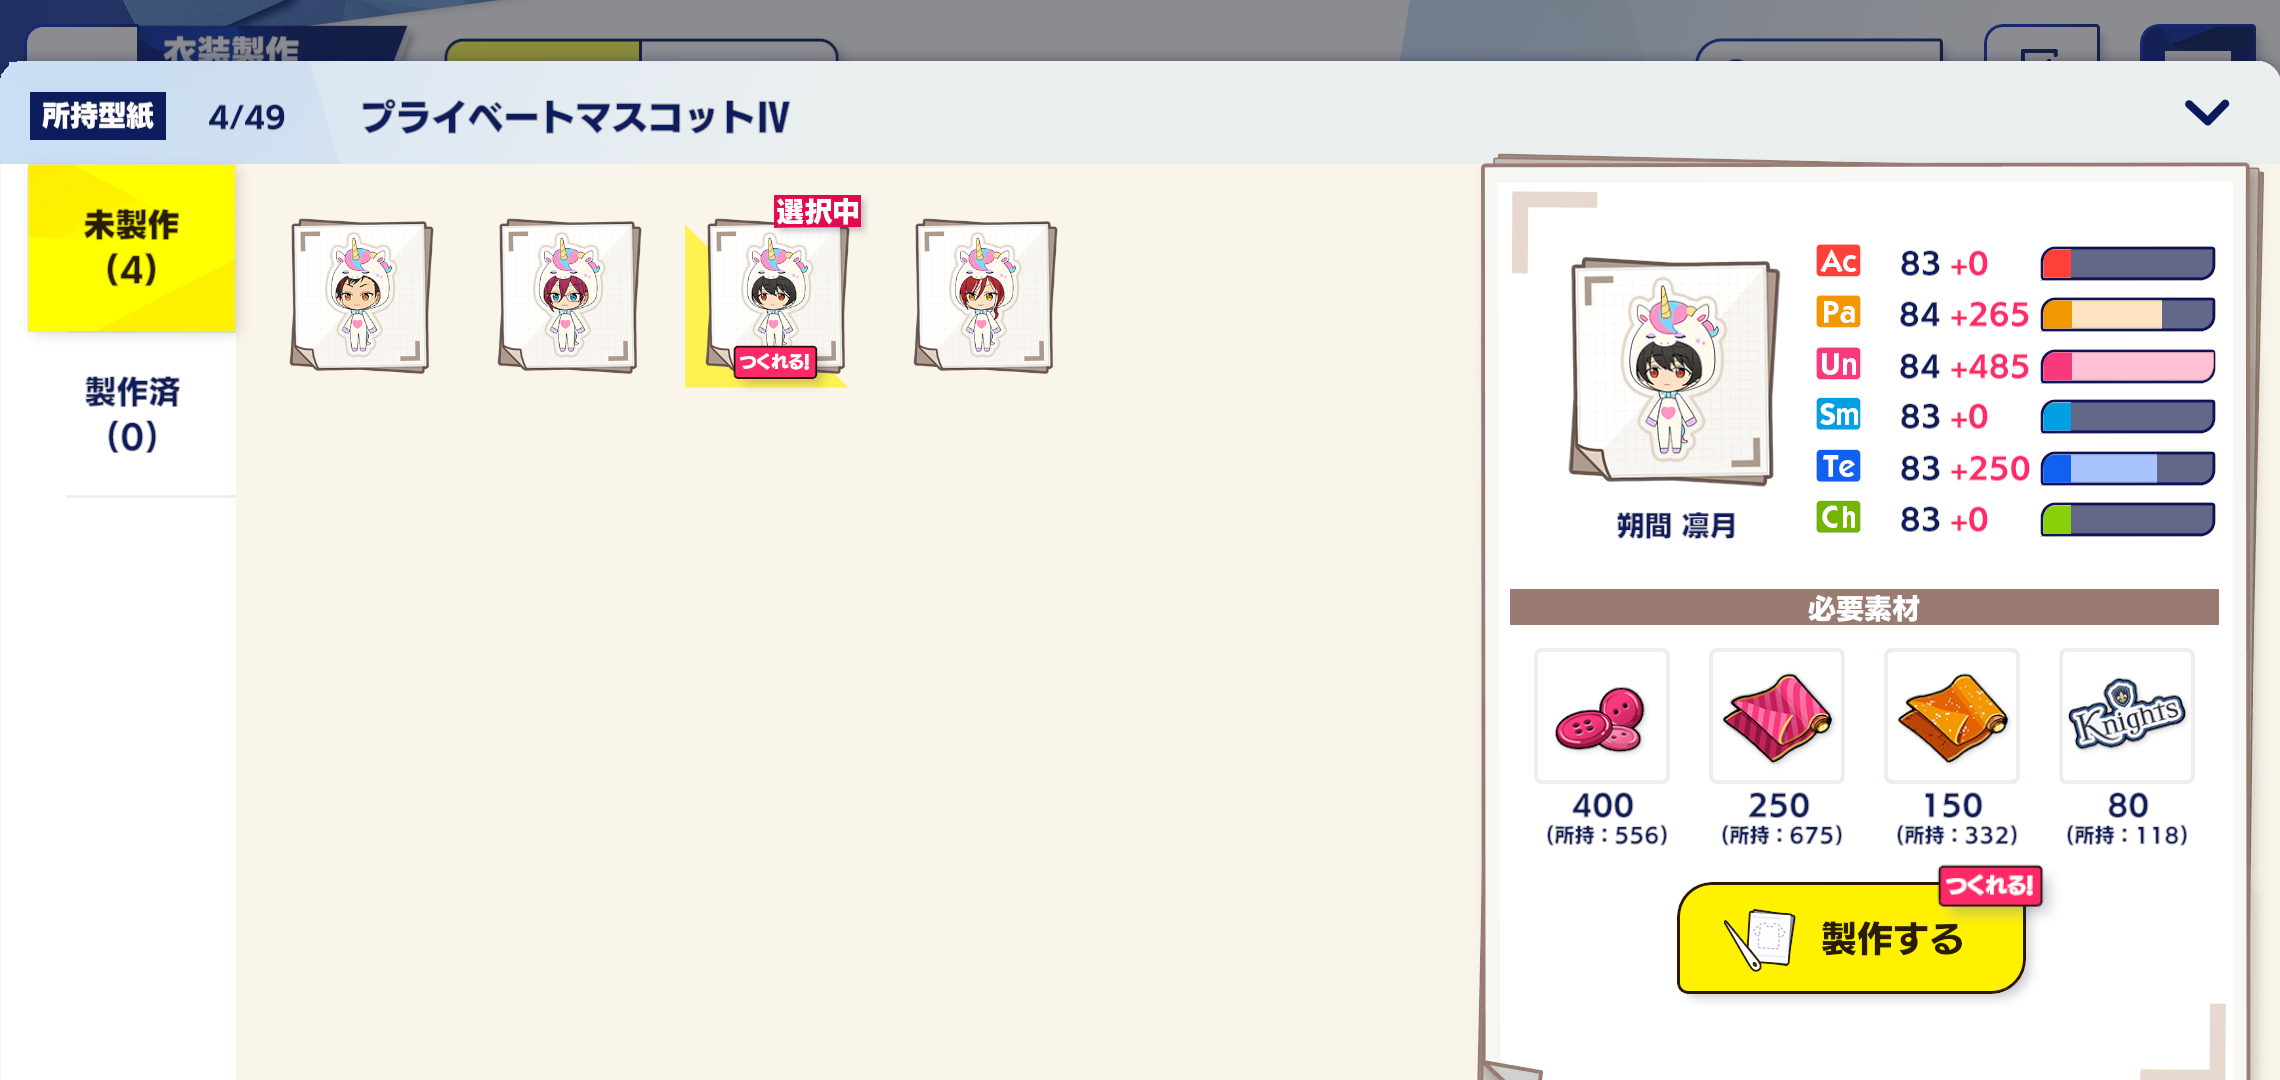The height and width of the screenshot is (1080, 2280).
Task: Tap the orange sparkle fabric material
Action: tap(1952, 716)
